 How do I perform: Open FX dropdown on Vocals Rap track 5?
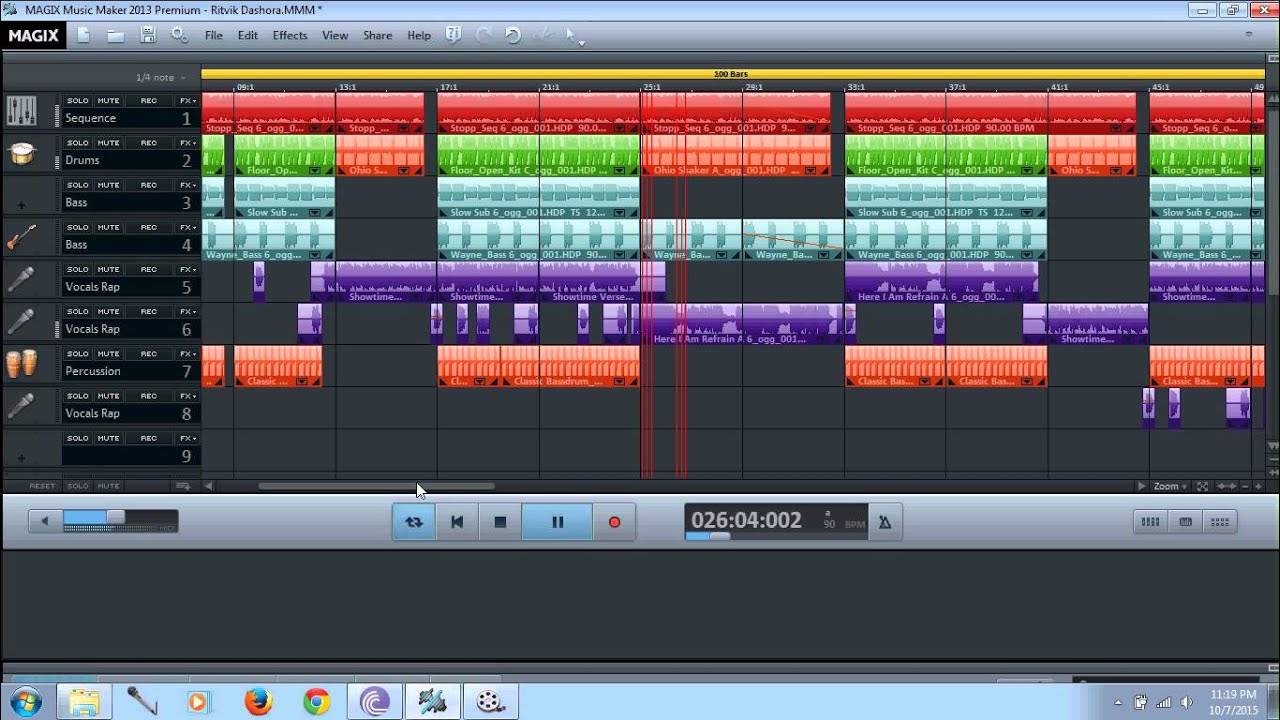(x=187, y=269)
